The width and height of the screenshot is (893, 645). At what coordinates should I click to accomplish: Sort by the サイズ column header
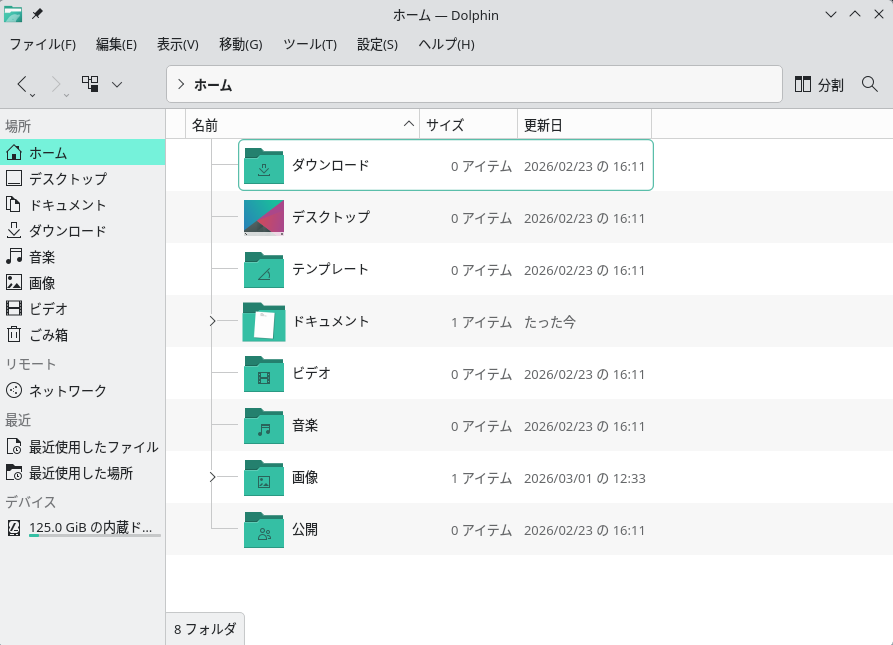click(x=445, y=125)
